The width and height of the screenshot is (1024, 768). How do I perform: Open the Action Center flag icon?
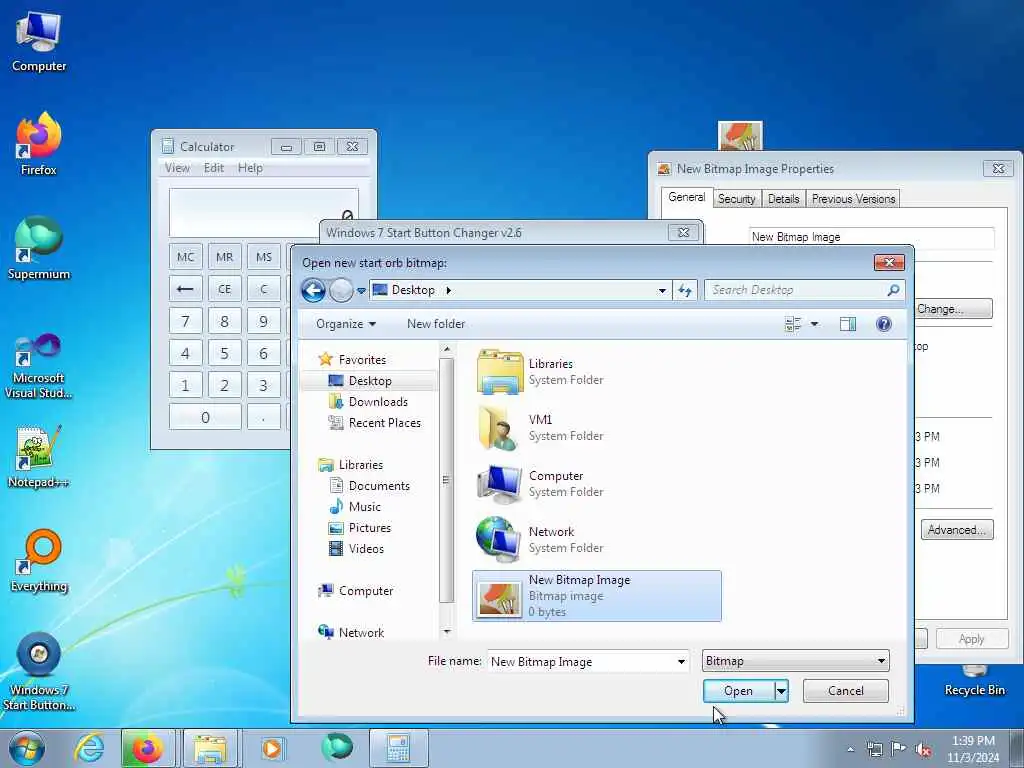coord(899,750)
